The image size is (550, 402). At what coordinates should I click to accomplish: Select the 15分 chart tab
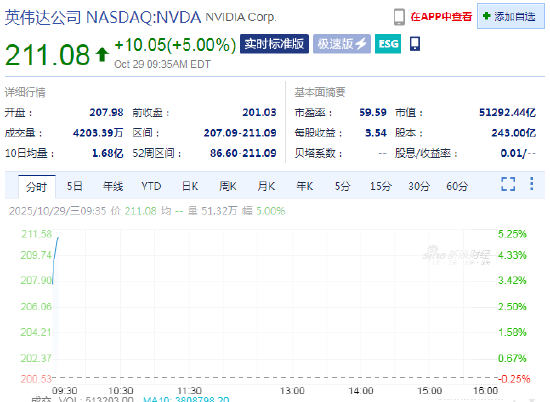(x=381, y=186)
